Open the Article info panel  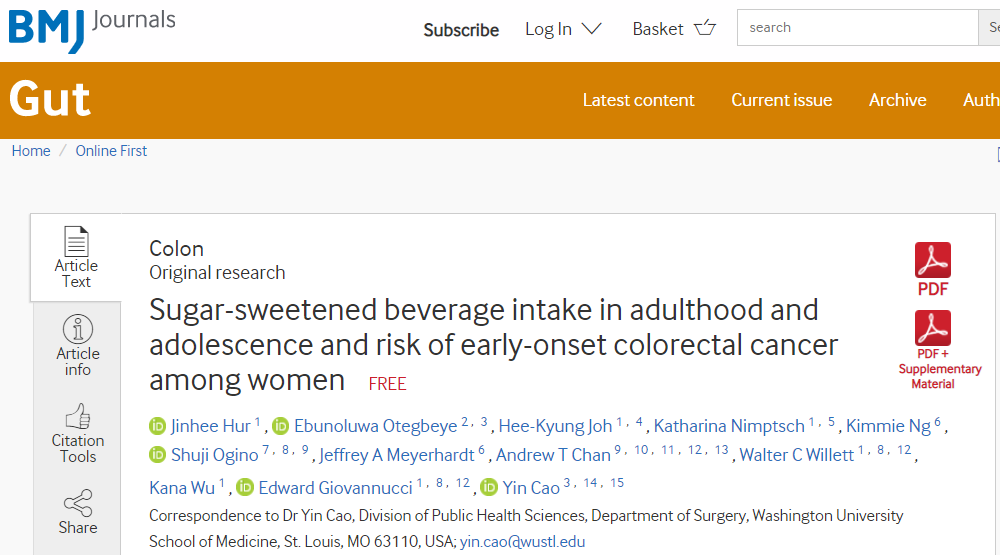pos(77,329)
